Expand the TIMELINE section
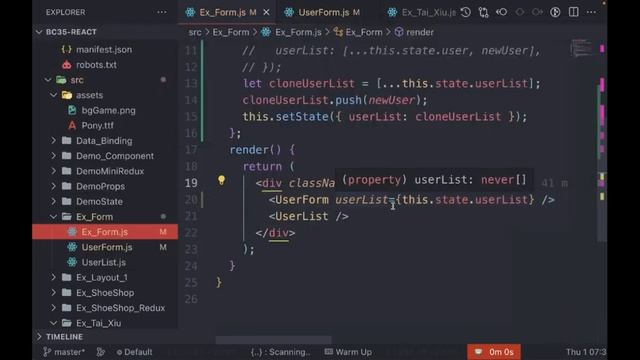 pyautogui.click(x=64, y=337)
